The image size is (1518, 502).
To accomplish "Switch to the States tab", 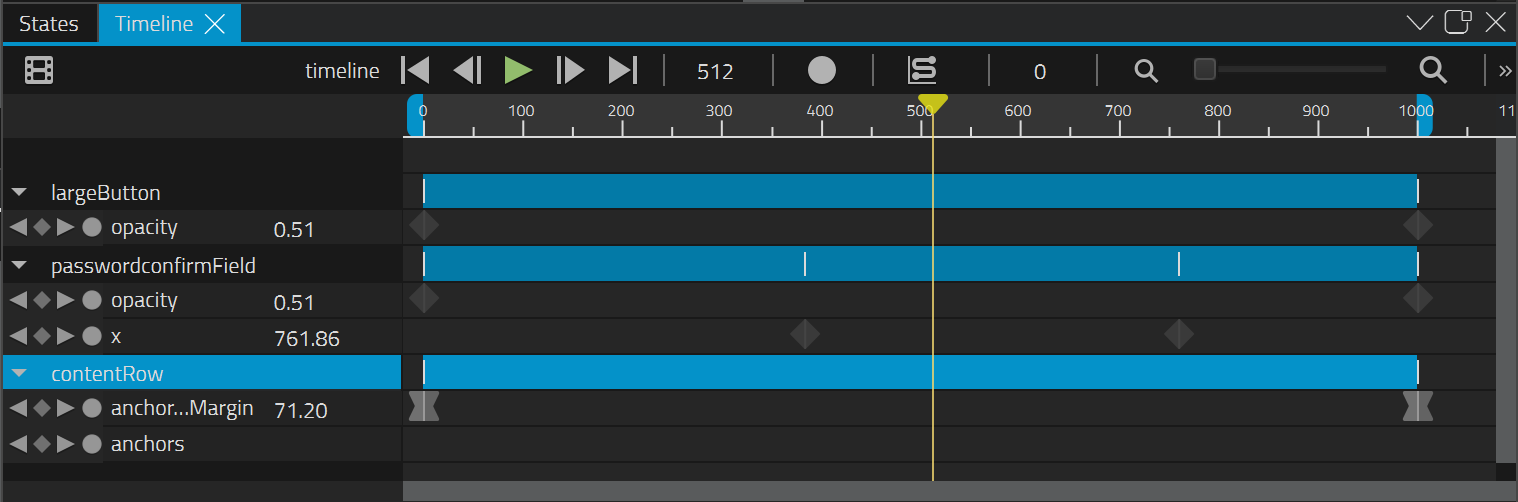I will pos(49,24).
